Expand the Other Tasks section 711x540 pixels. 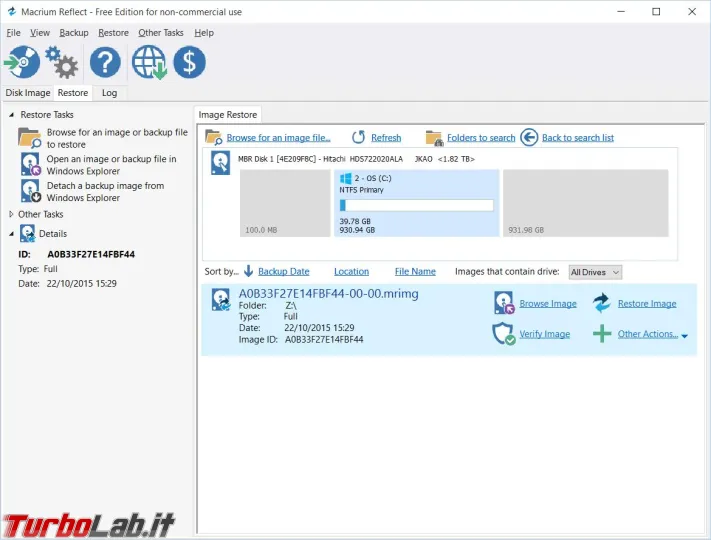(11, 214)
